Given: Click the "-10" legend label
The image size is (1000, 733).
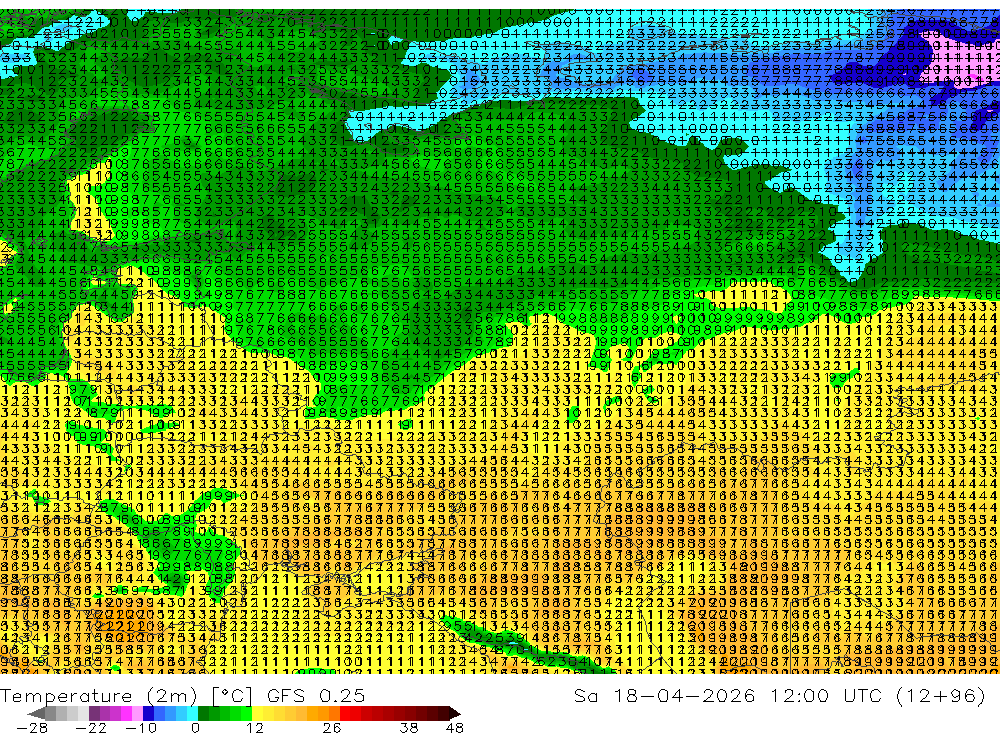Looking at the screenshot, I should 141,728.
